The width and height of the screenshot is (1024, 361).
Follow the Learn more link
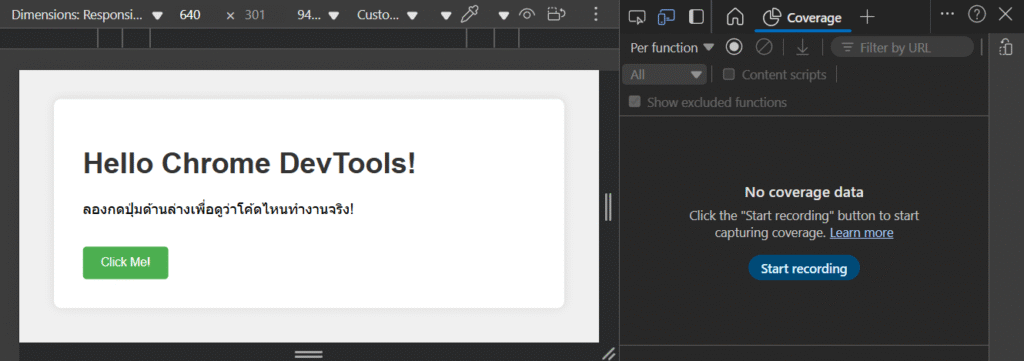[x=861, y=232]
